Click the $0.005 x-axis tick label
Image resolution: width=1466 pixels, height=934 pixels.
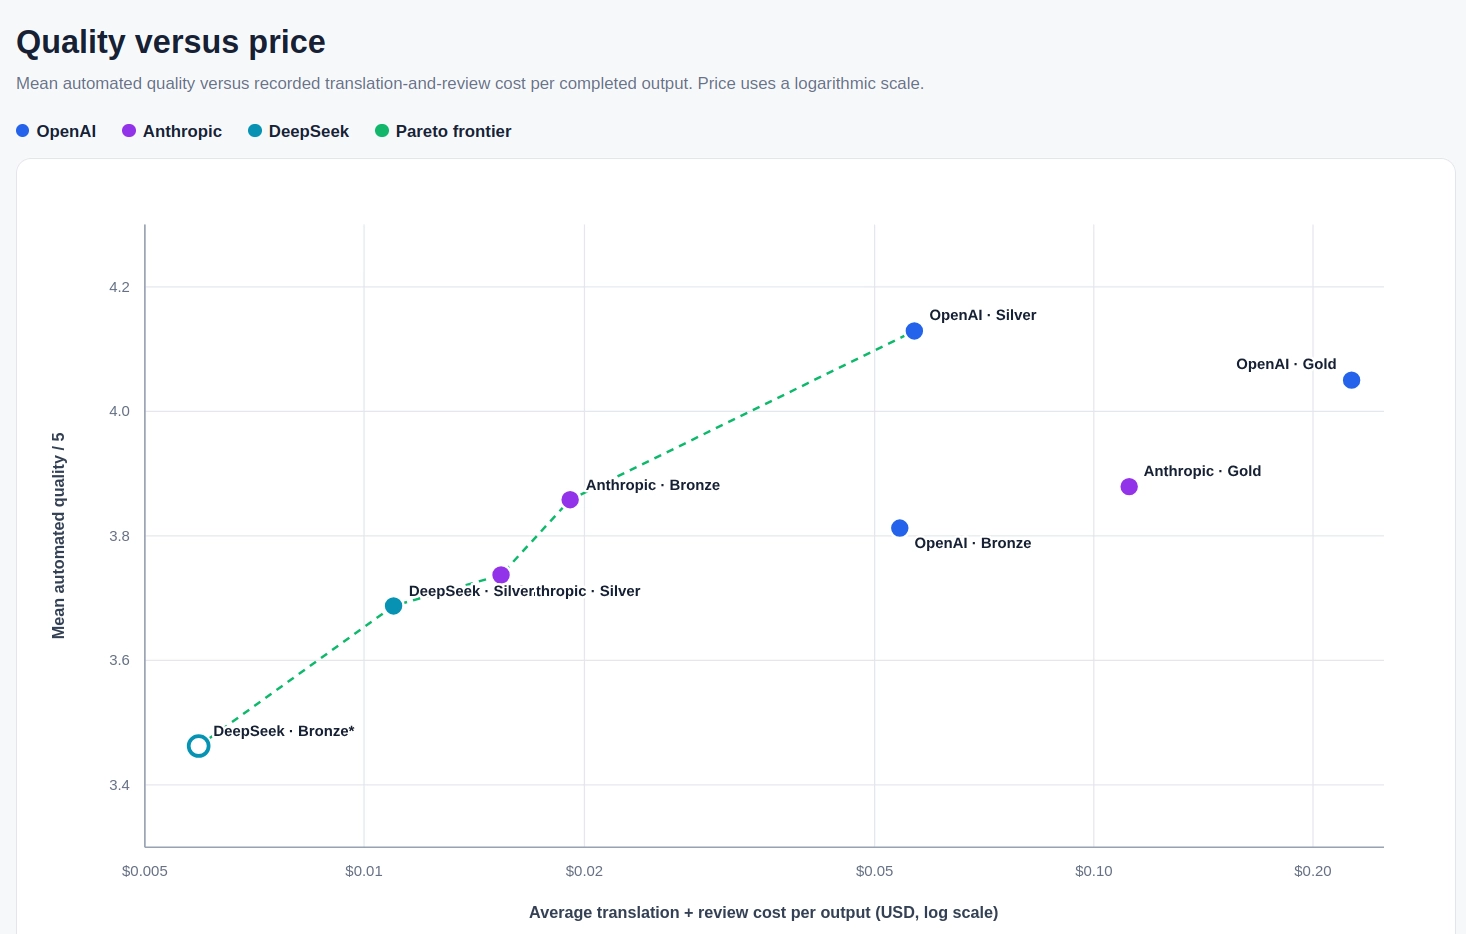[145, 871]
